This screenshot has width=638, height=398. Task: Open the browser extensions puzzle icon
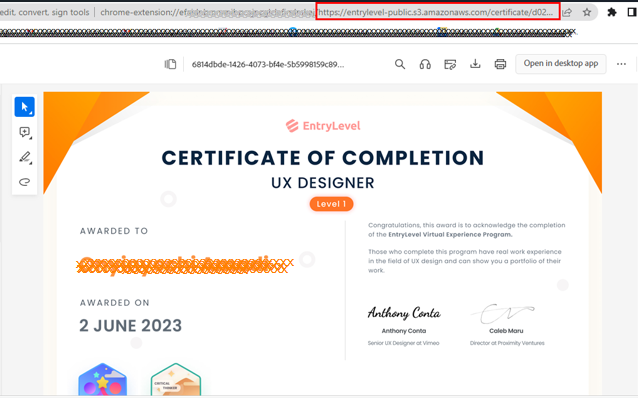pyautogui.click(x=612, y=12)
